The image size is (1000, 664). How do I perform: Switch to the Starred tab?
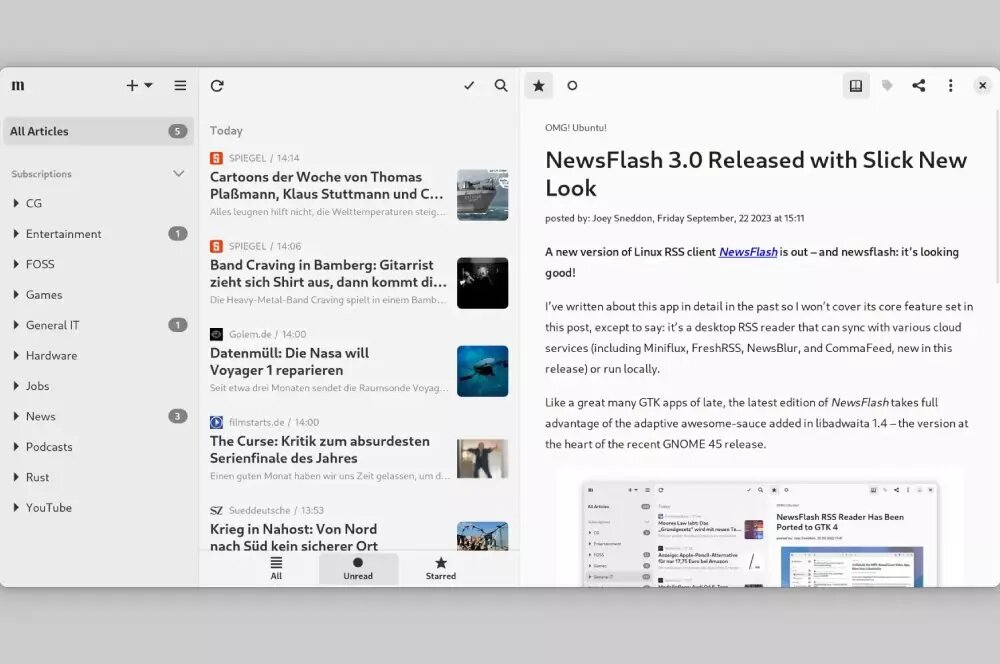click(x=441, y=568)
